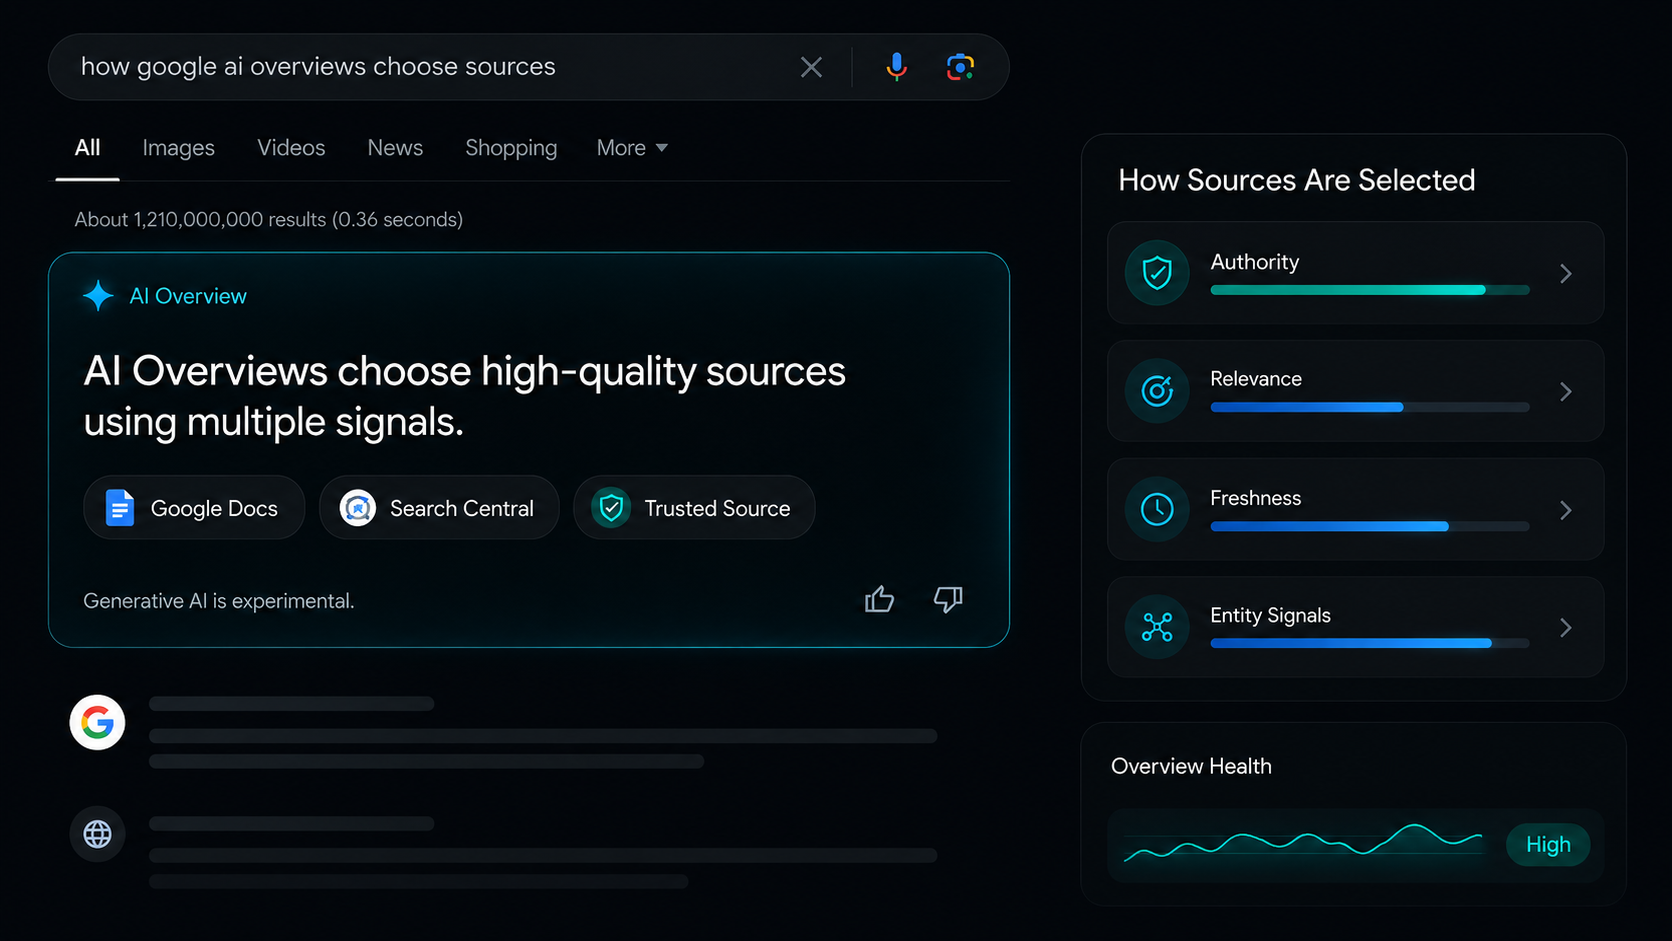Click the Freshness progress bar
The height and width of the screenshot is (941, 1672).
click(x=1370, y=526)
